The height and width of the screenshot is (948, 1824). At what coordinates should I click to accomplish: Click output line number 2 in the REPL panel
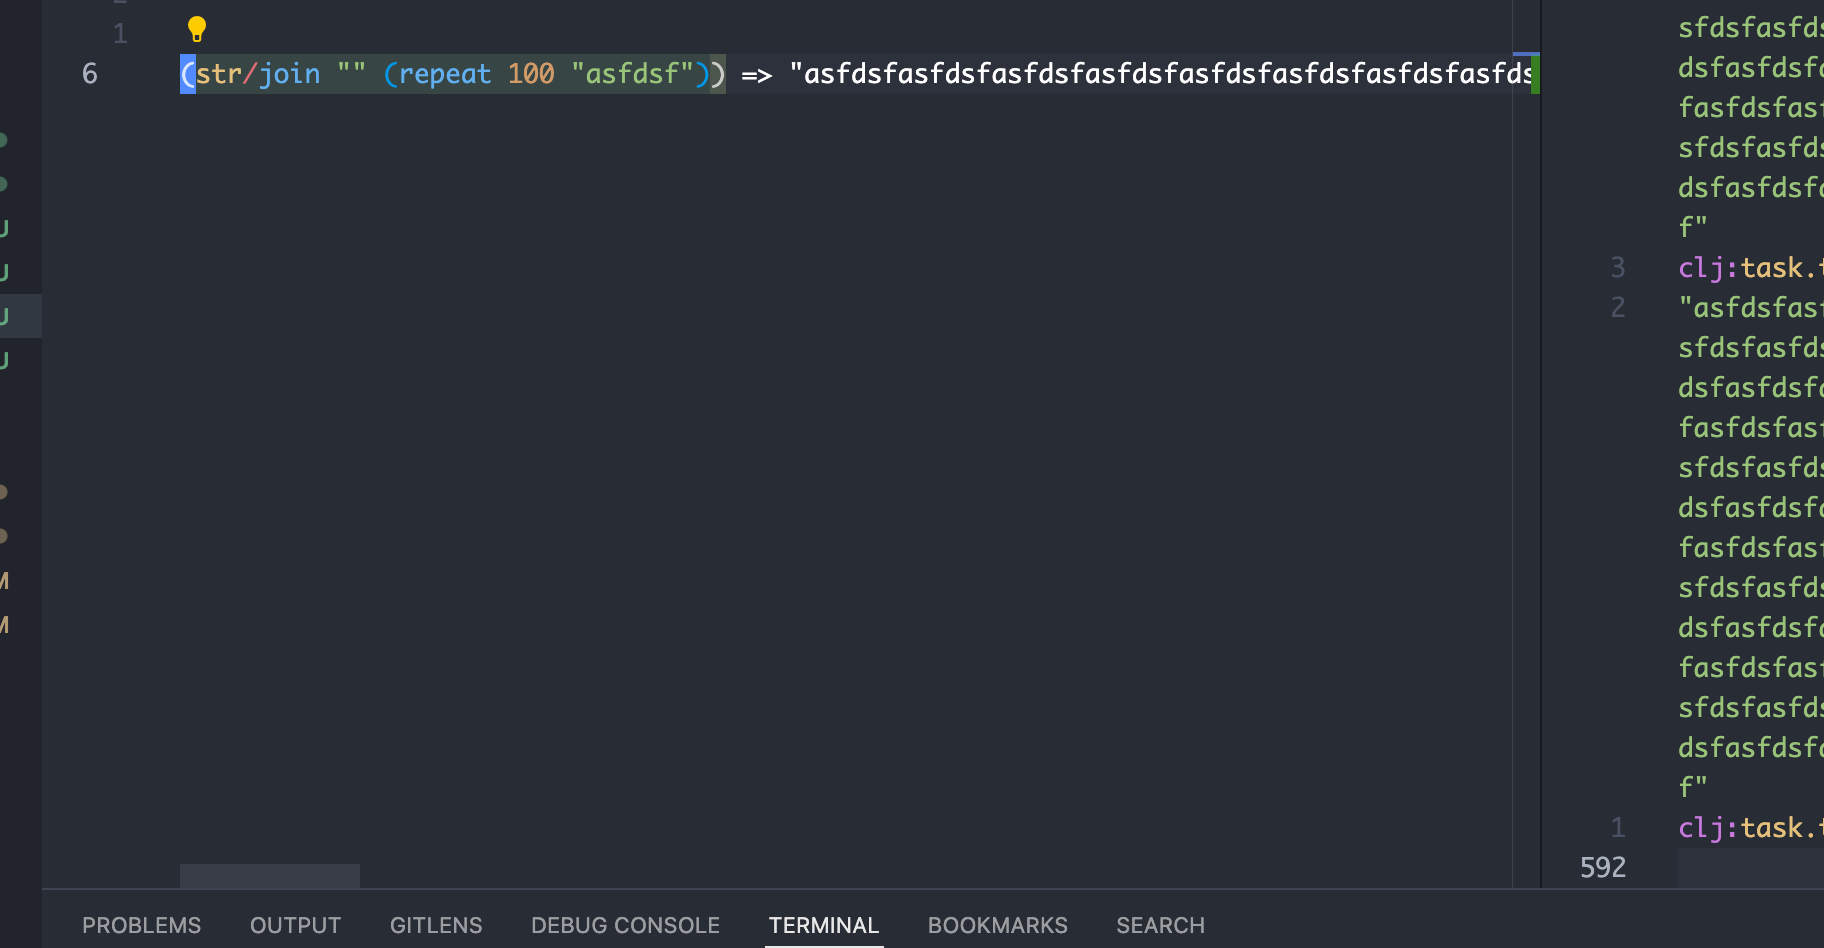pyautogui.click(x=1617, y=307)
